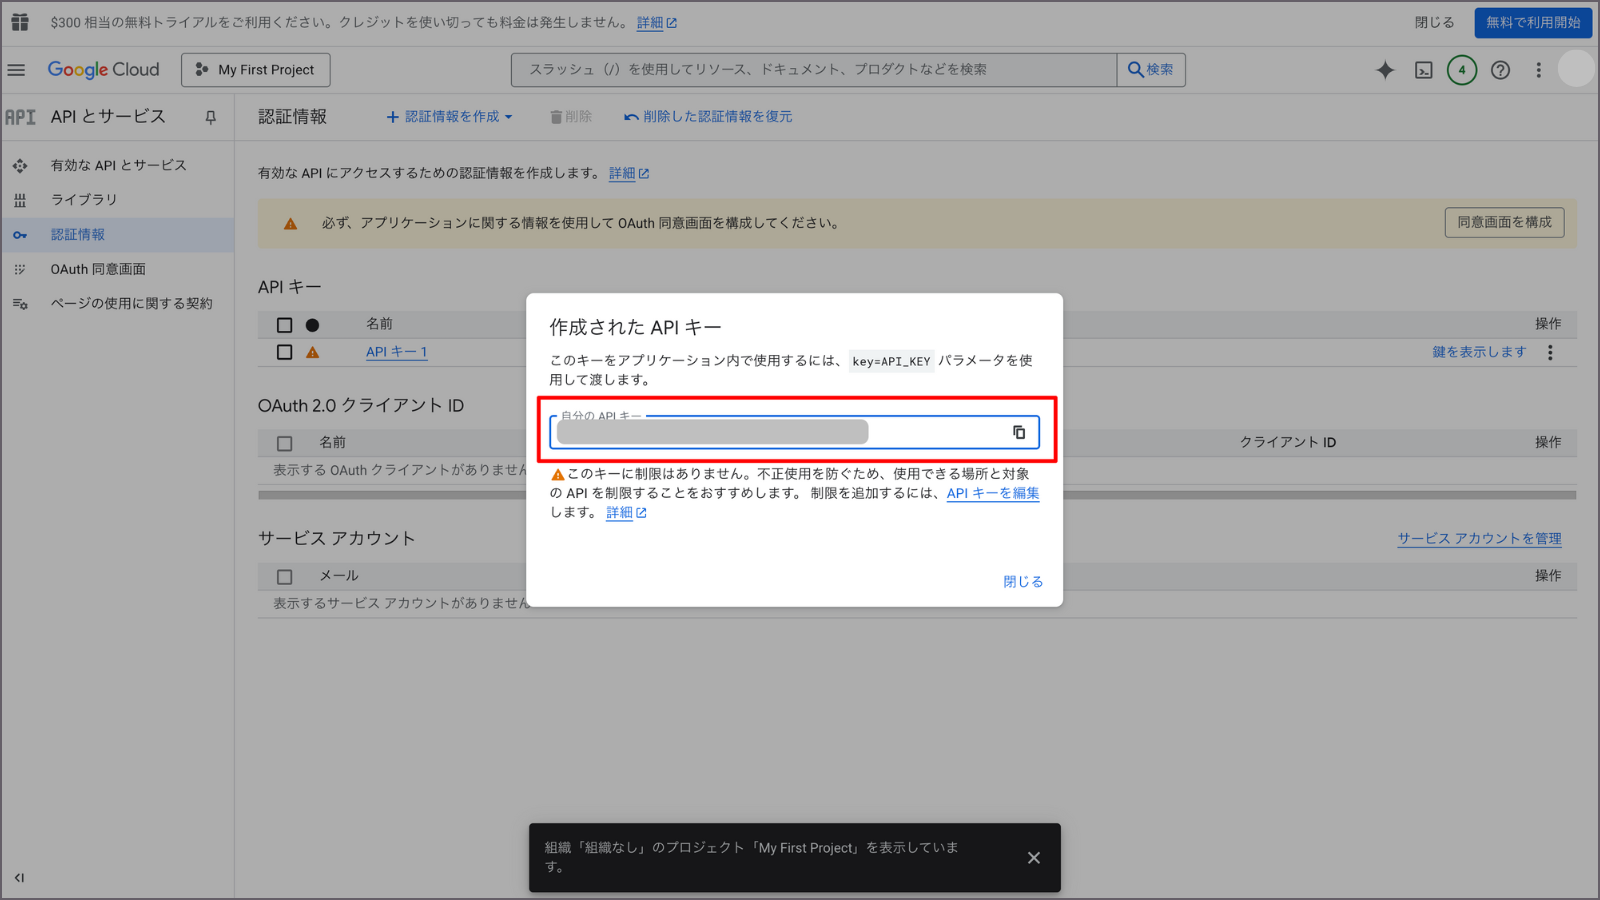Click the warning triangle in the OAuth banner

click(x=290, y=224)
